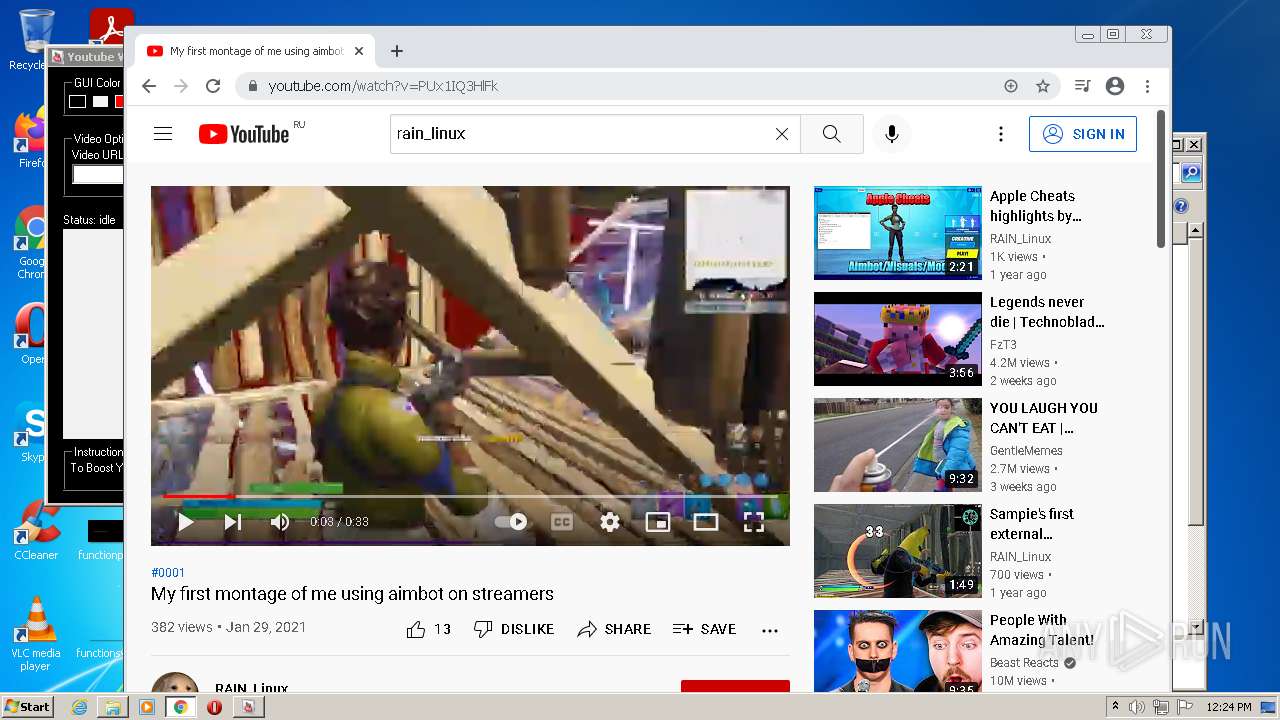The height and width of the screenshot is (720, 1280).
Task: Reload the YouTube page
Action: pyautogui.click(x=213, y=86)
